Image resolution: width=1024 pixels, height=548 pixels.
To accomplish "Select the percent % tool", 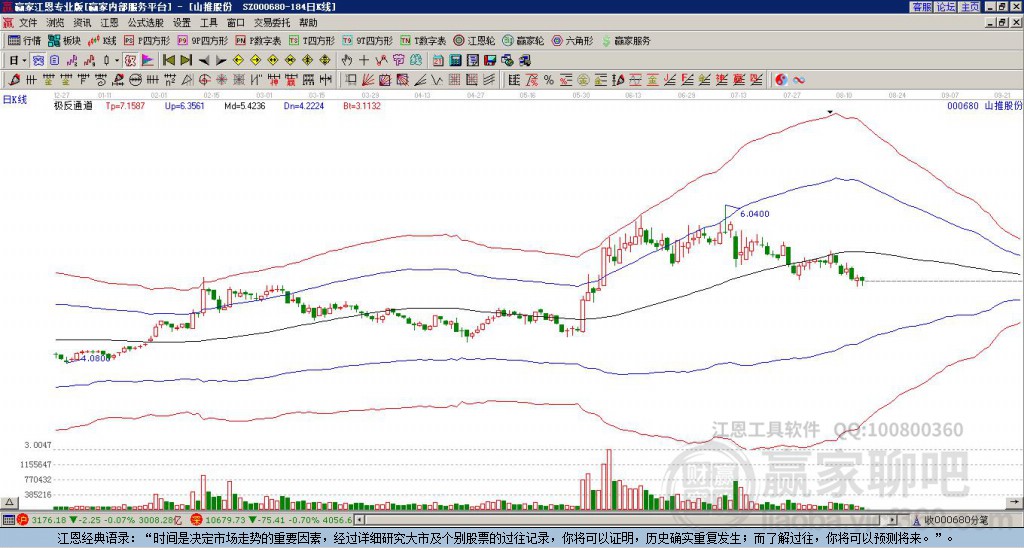I will click(549, 80).
